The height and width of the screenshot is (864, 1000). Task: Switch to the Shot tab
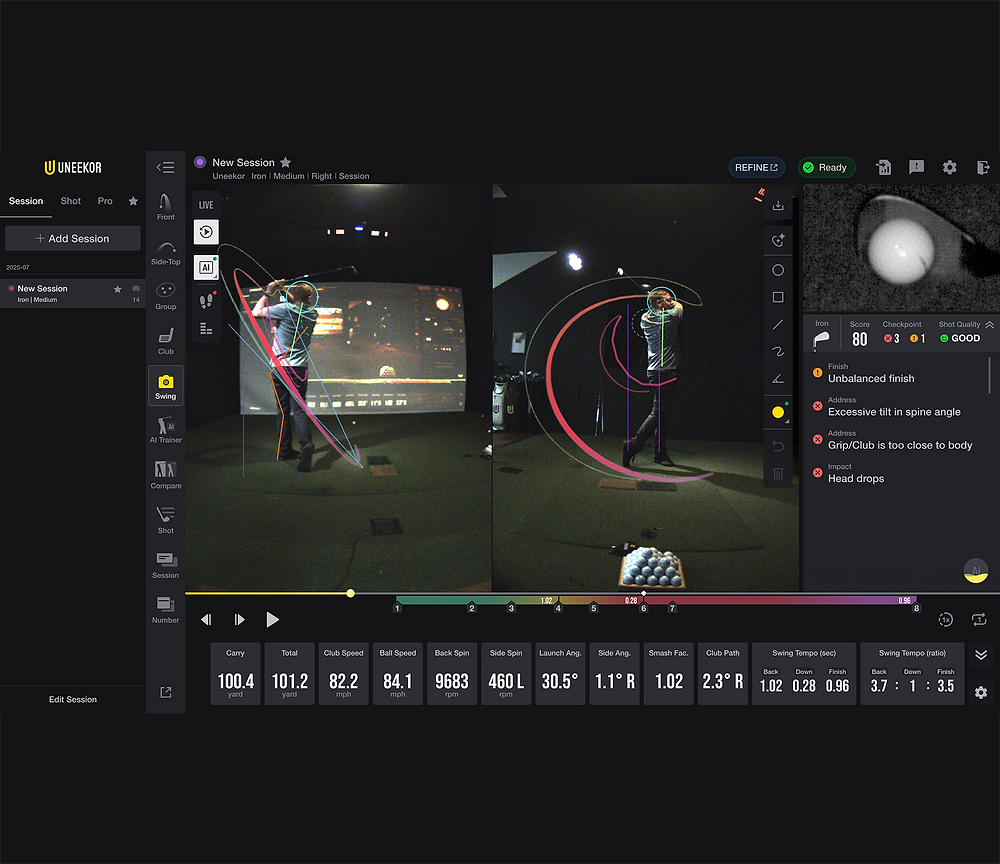(70, 201)
